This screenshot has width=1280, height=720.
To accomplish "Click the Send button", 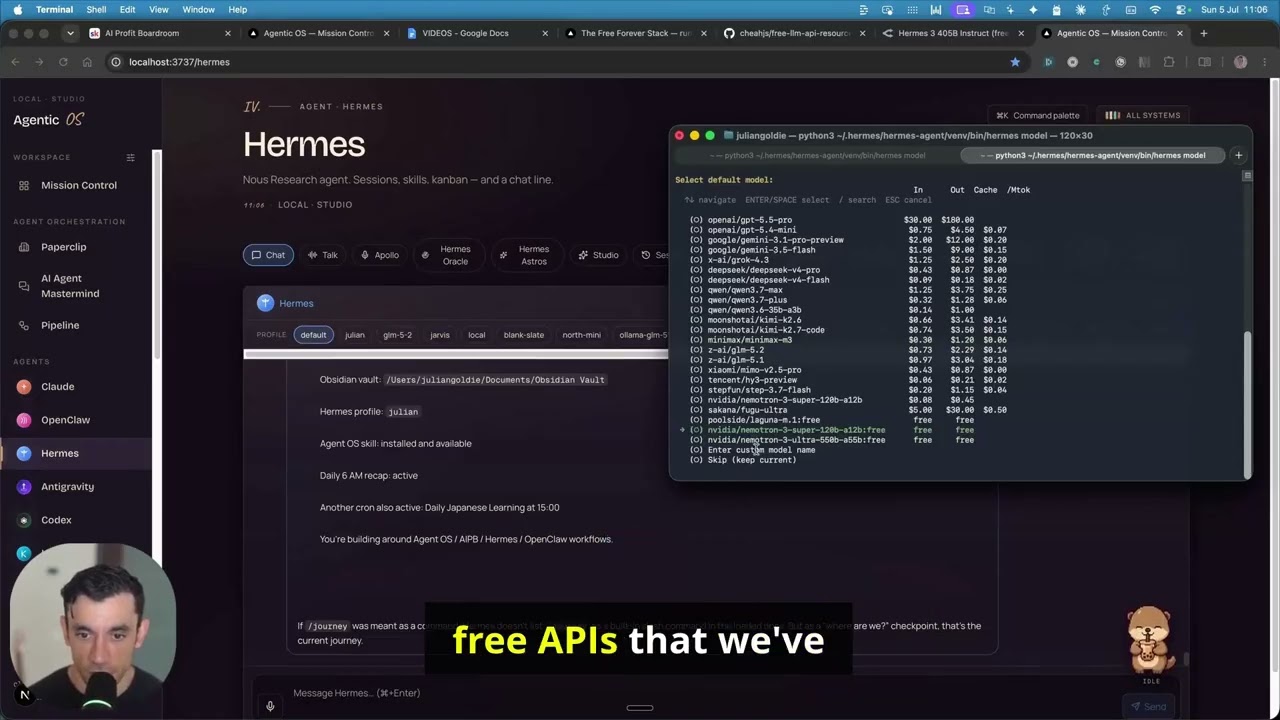I will pos(1148,707).
